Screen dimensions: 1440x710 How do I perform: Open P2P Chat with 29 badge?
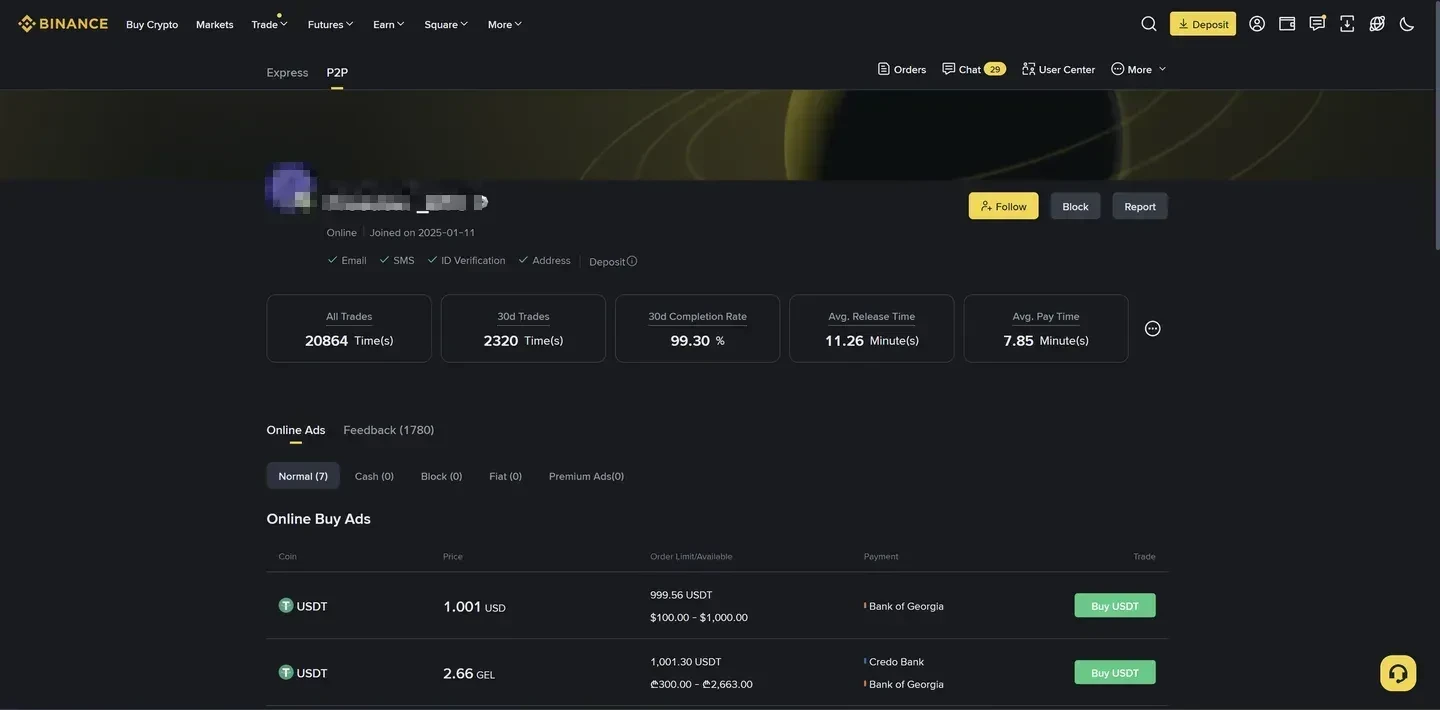(x=973, y=69)
